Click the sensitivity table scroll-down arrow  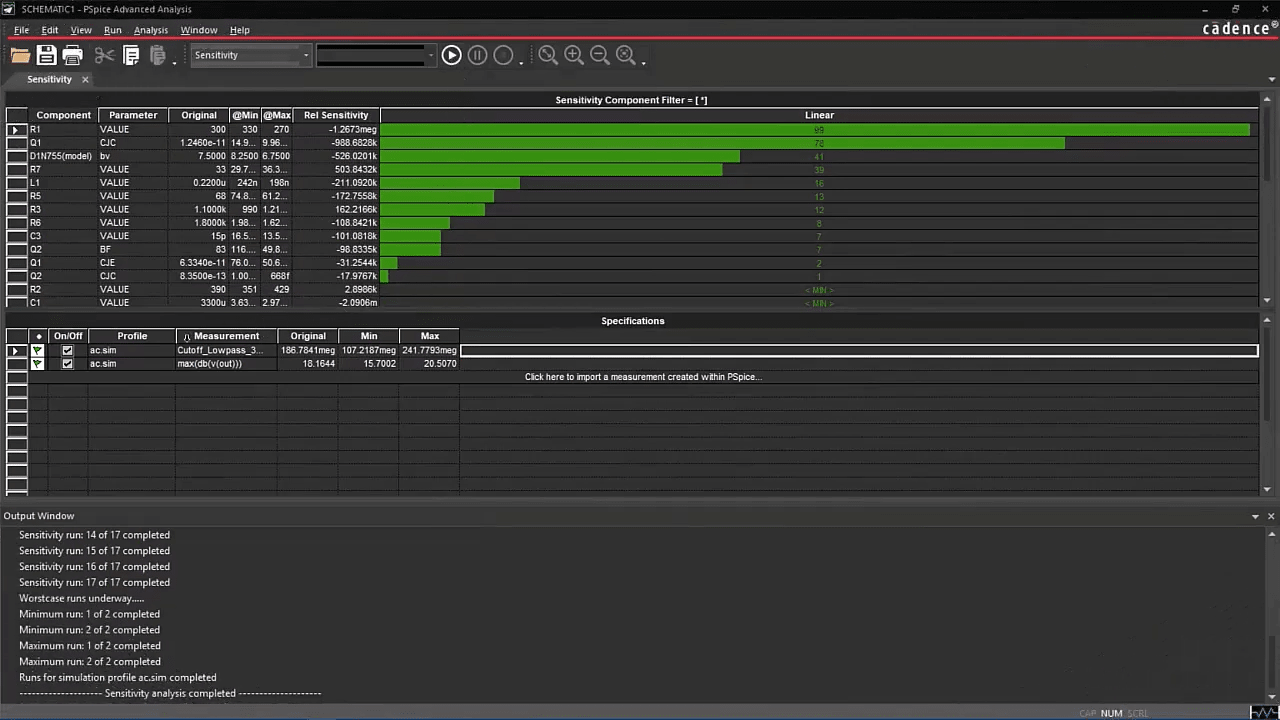tap(1267, 300)
